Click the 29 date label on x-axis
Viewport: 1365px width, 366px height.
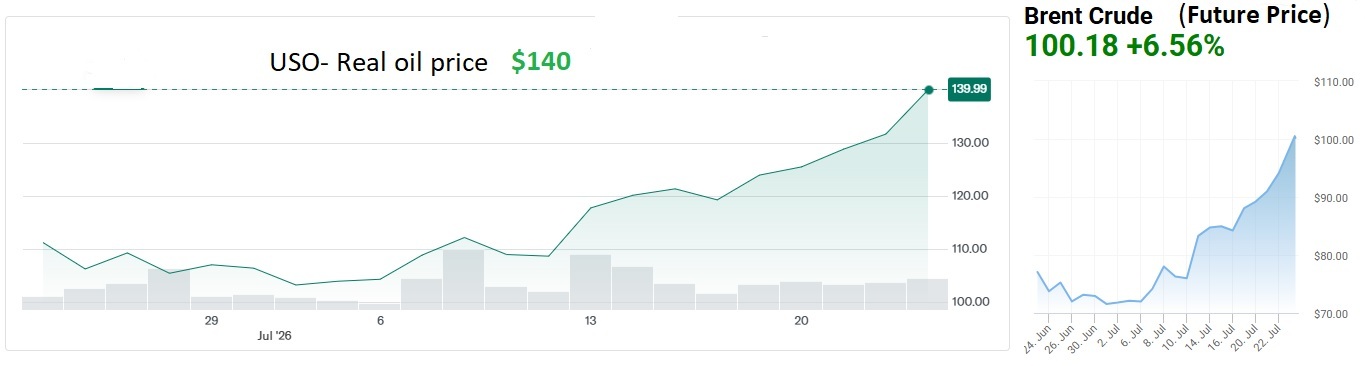[x=211, y=321]
